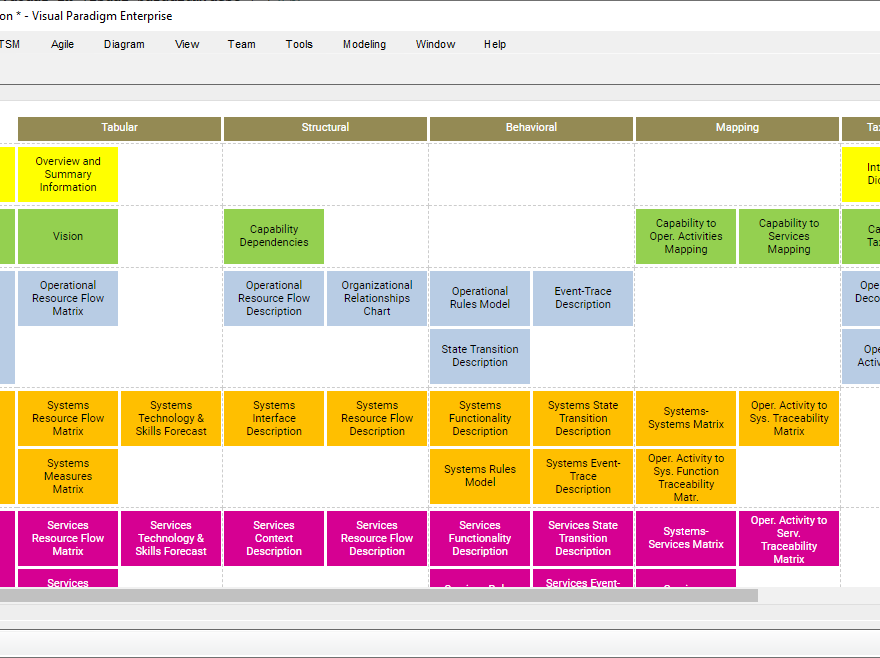Click State Transition Description in blue row
This screenshot has width=880, height=658.
coord(480,356)
